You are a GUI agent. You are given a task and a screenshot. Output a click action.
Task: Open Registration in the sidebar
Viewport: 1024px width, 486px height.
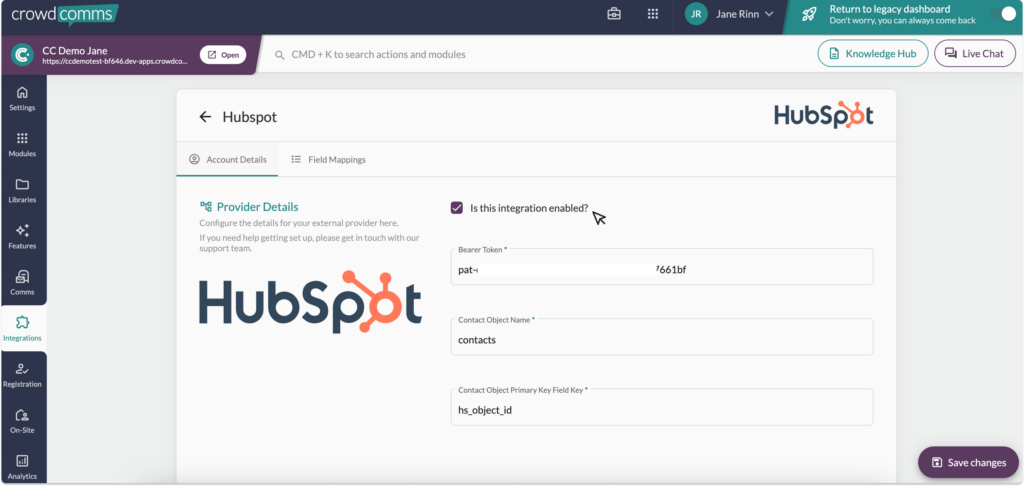(22, 374)
